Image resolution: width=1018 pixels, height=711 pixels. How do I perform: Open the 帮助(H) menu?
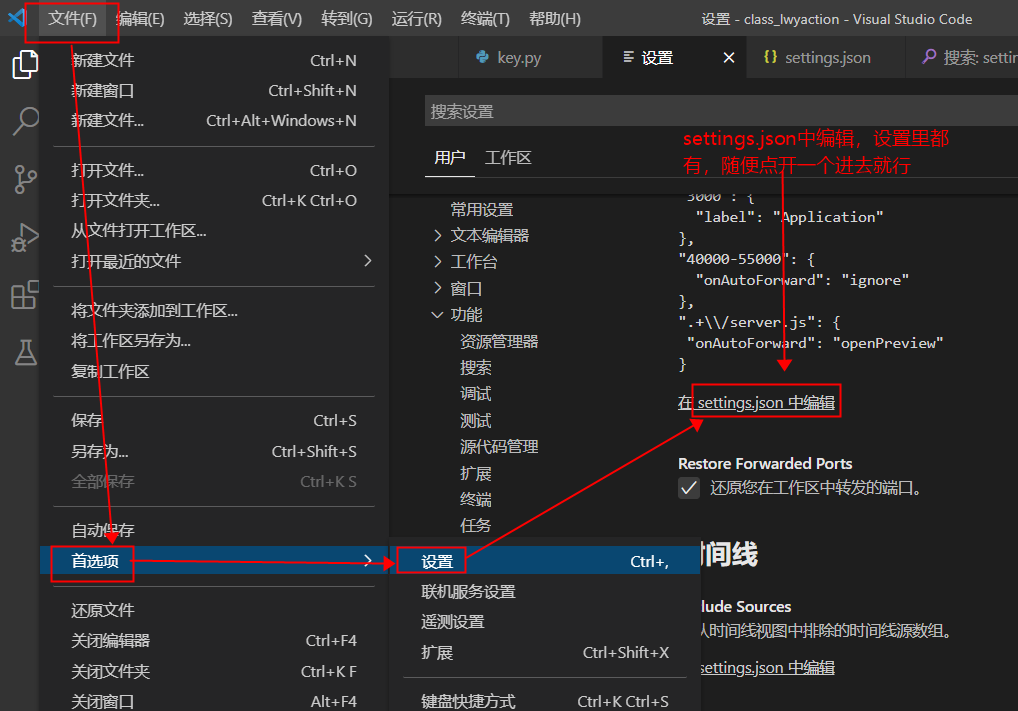click(x=555, y=19)
